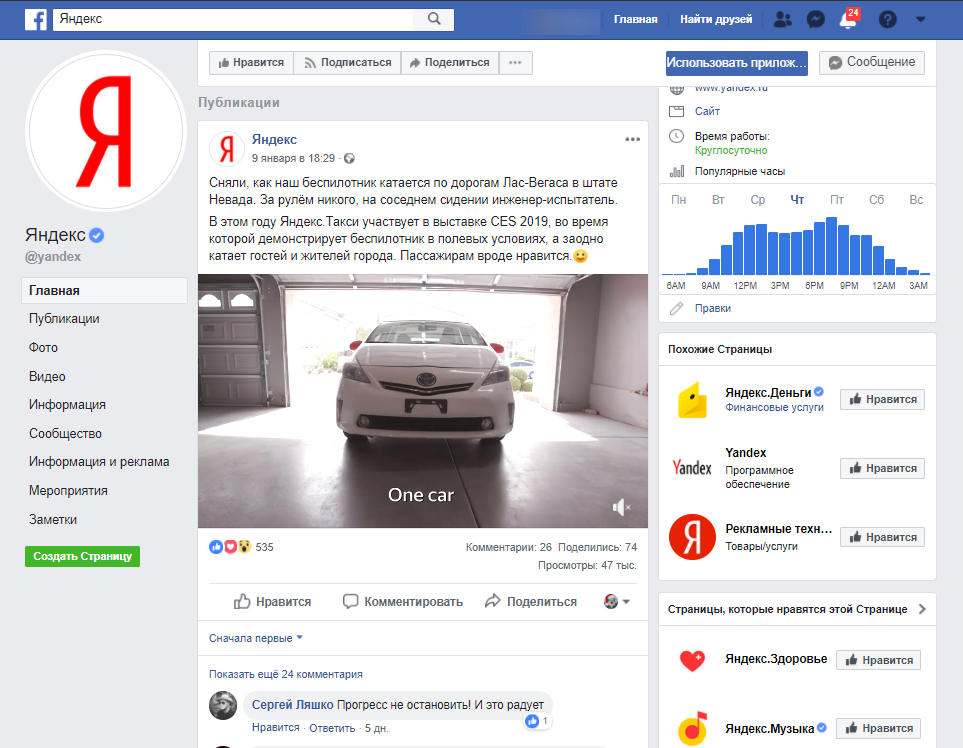Select Сб day in popular hours
This screenshot has width=963, height=748.
[876, 200]
